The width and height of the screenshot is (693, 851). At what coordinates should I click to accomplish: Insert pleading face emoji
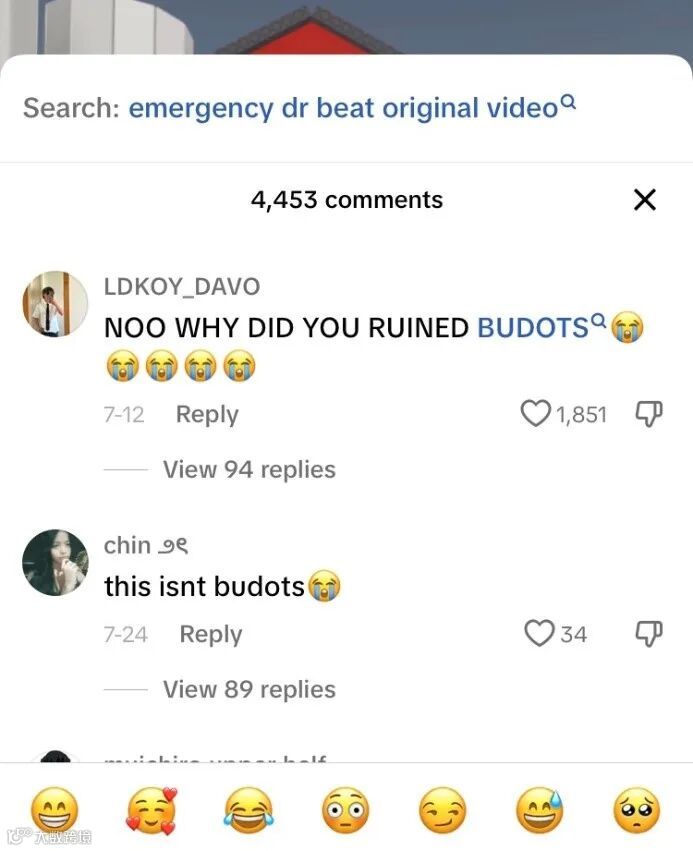(637, 810)
